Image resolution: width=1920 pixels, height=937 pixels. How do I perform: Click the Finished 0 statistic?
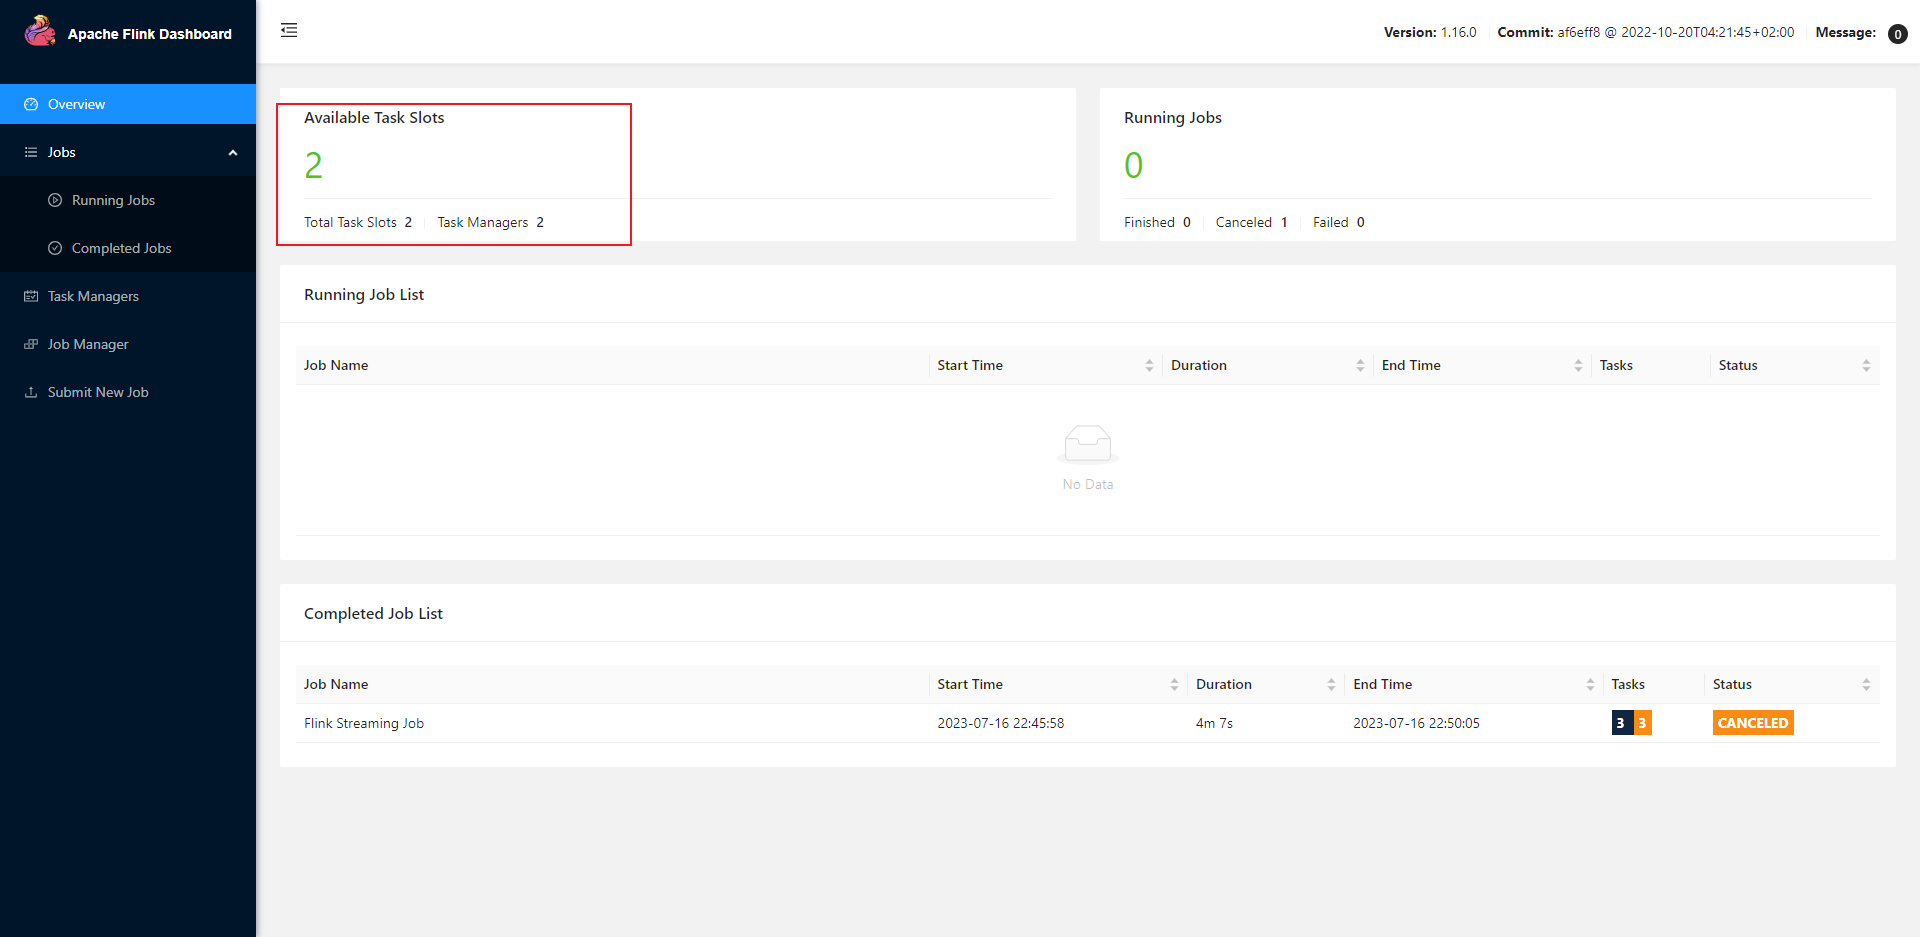tap(1157, 222)
